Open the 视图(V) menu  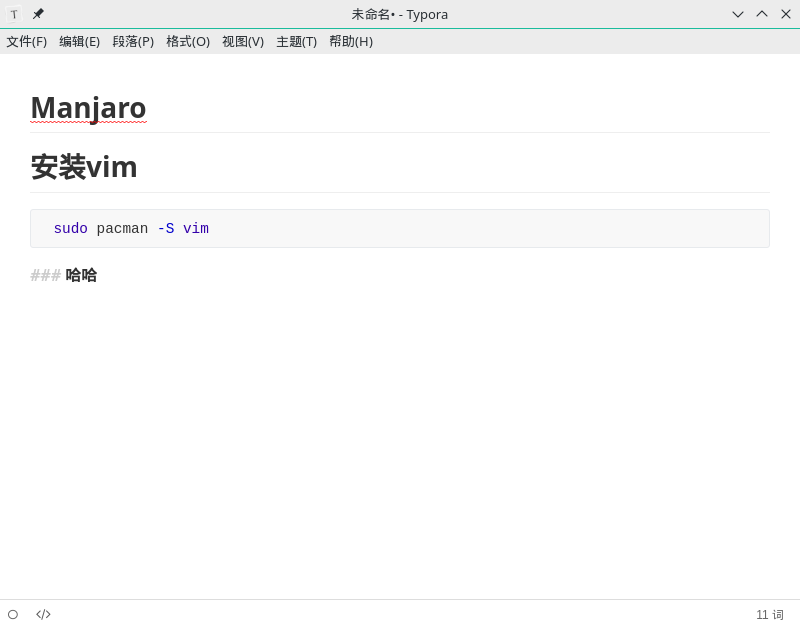click(243, 41)
